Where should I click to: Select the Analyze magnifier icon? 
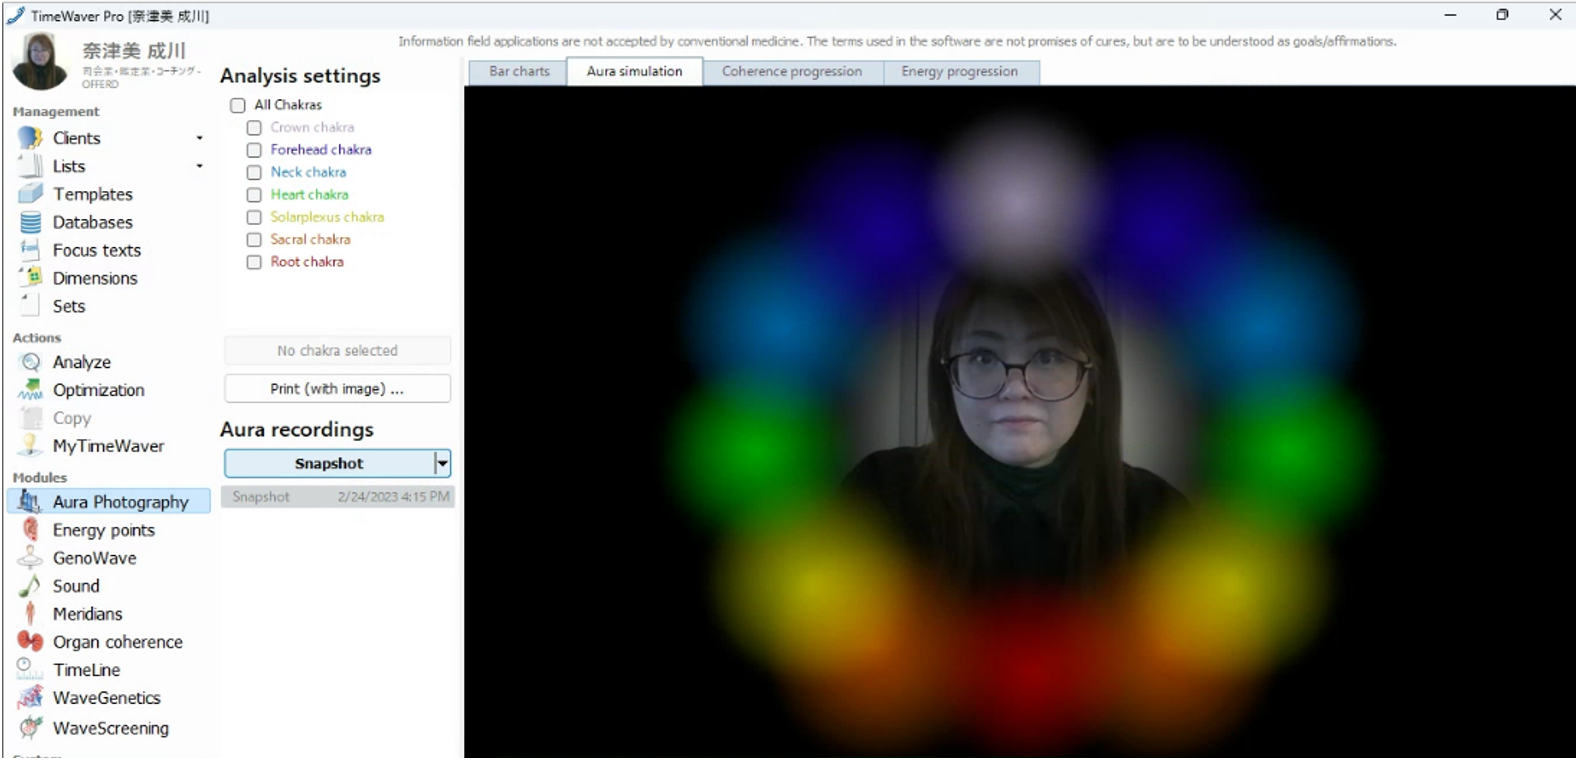point(31,362)
